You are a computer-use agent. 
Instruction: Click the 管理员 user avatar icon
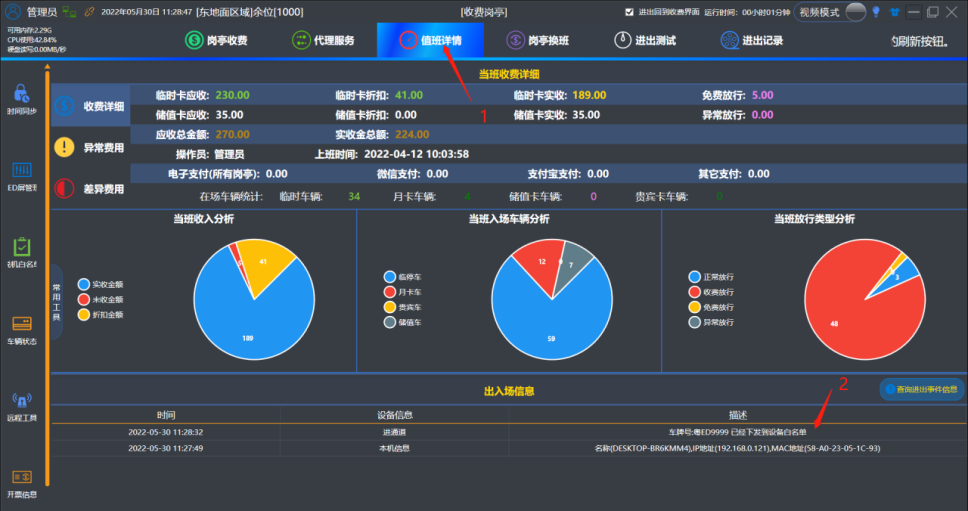pyautogui.click(x=13, y=11)
